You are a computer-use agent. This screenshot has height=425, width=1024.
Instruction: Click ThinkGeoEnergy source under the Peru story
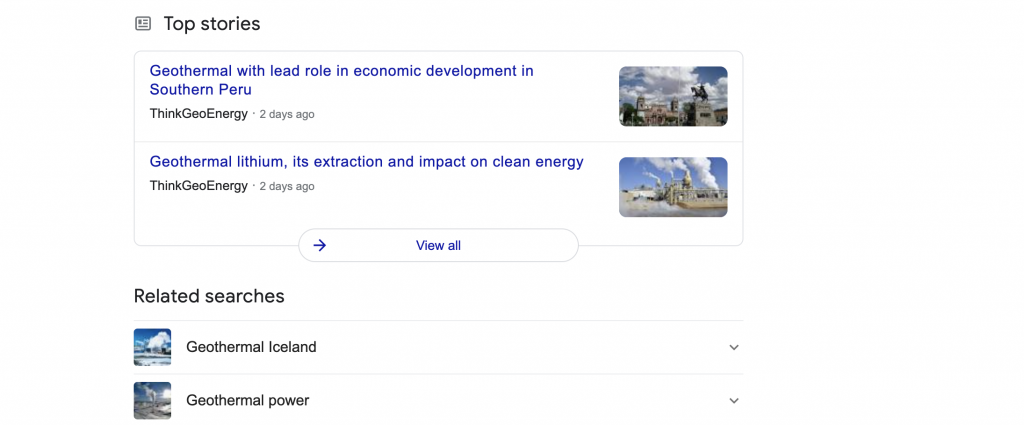tap(199, 114)
